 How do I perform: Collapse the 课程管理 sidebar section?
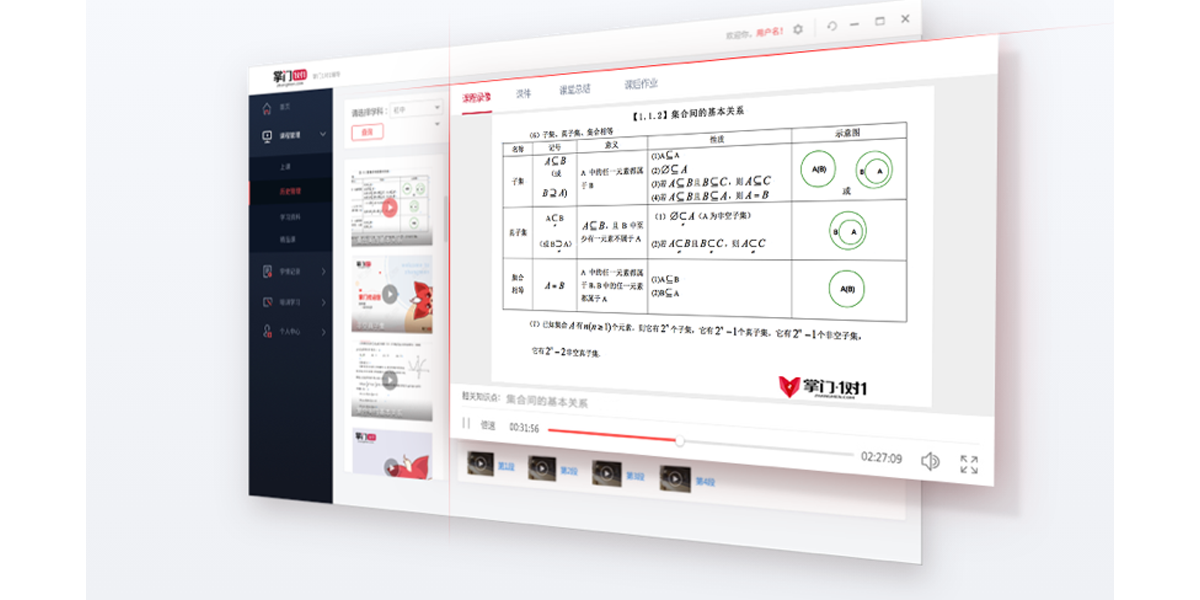pyautogui.click(x=322, y=134)
